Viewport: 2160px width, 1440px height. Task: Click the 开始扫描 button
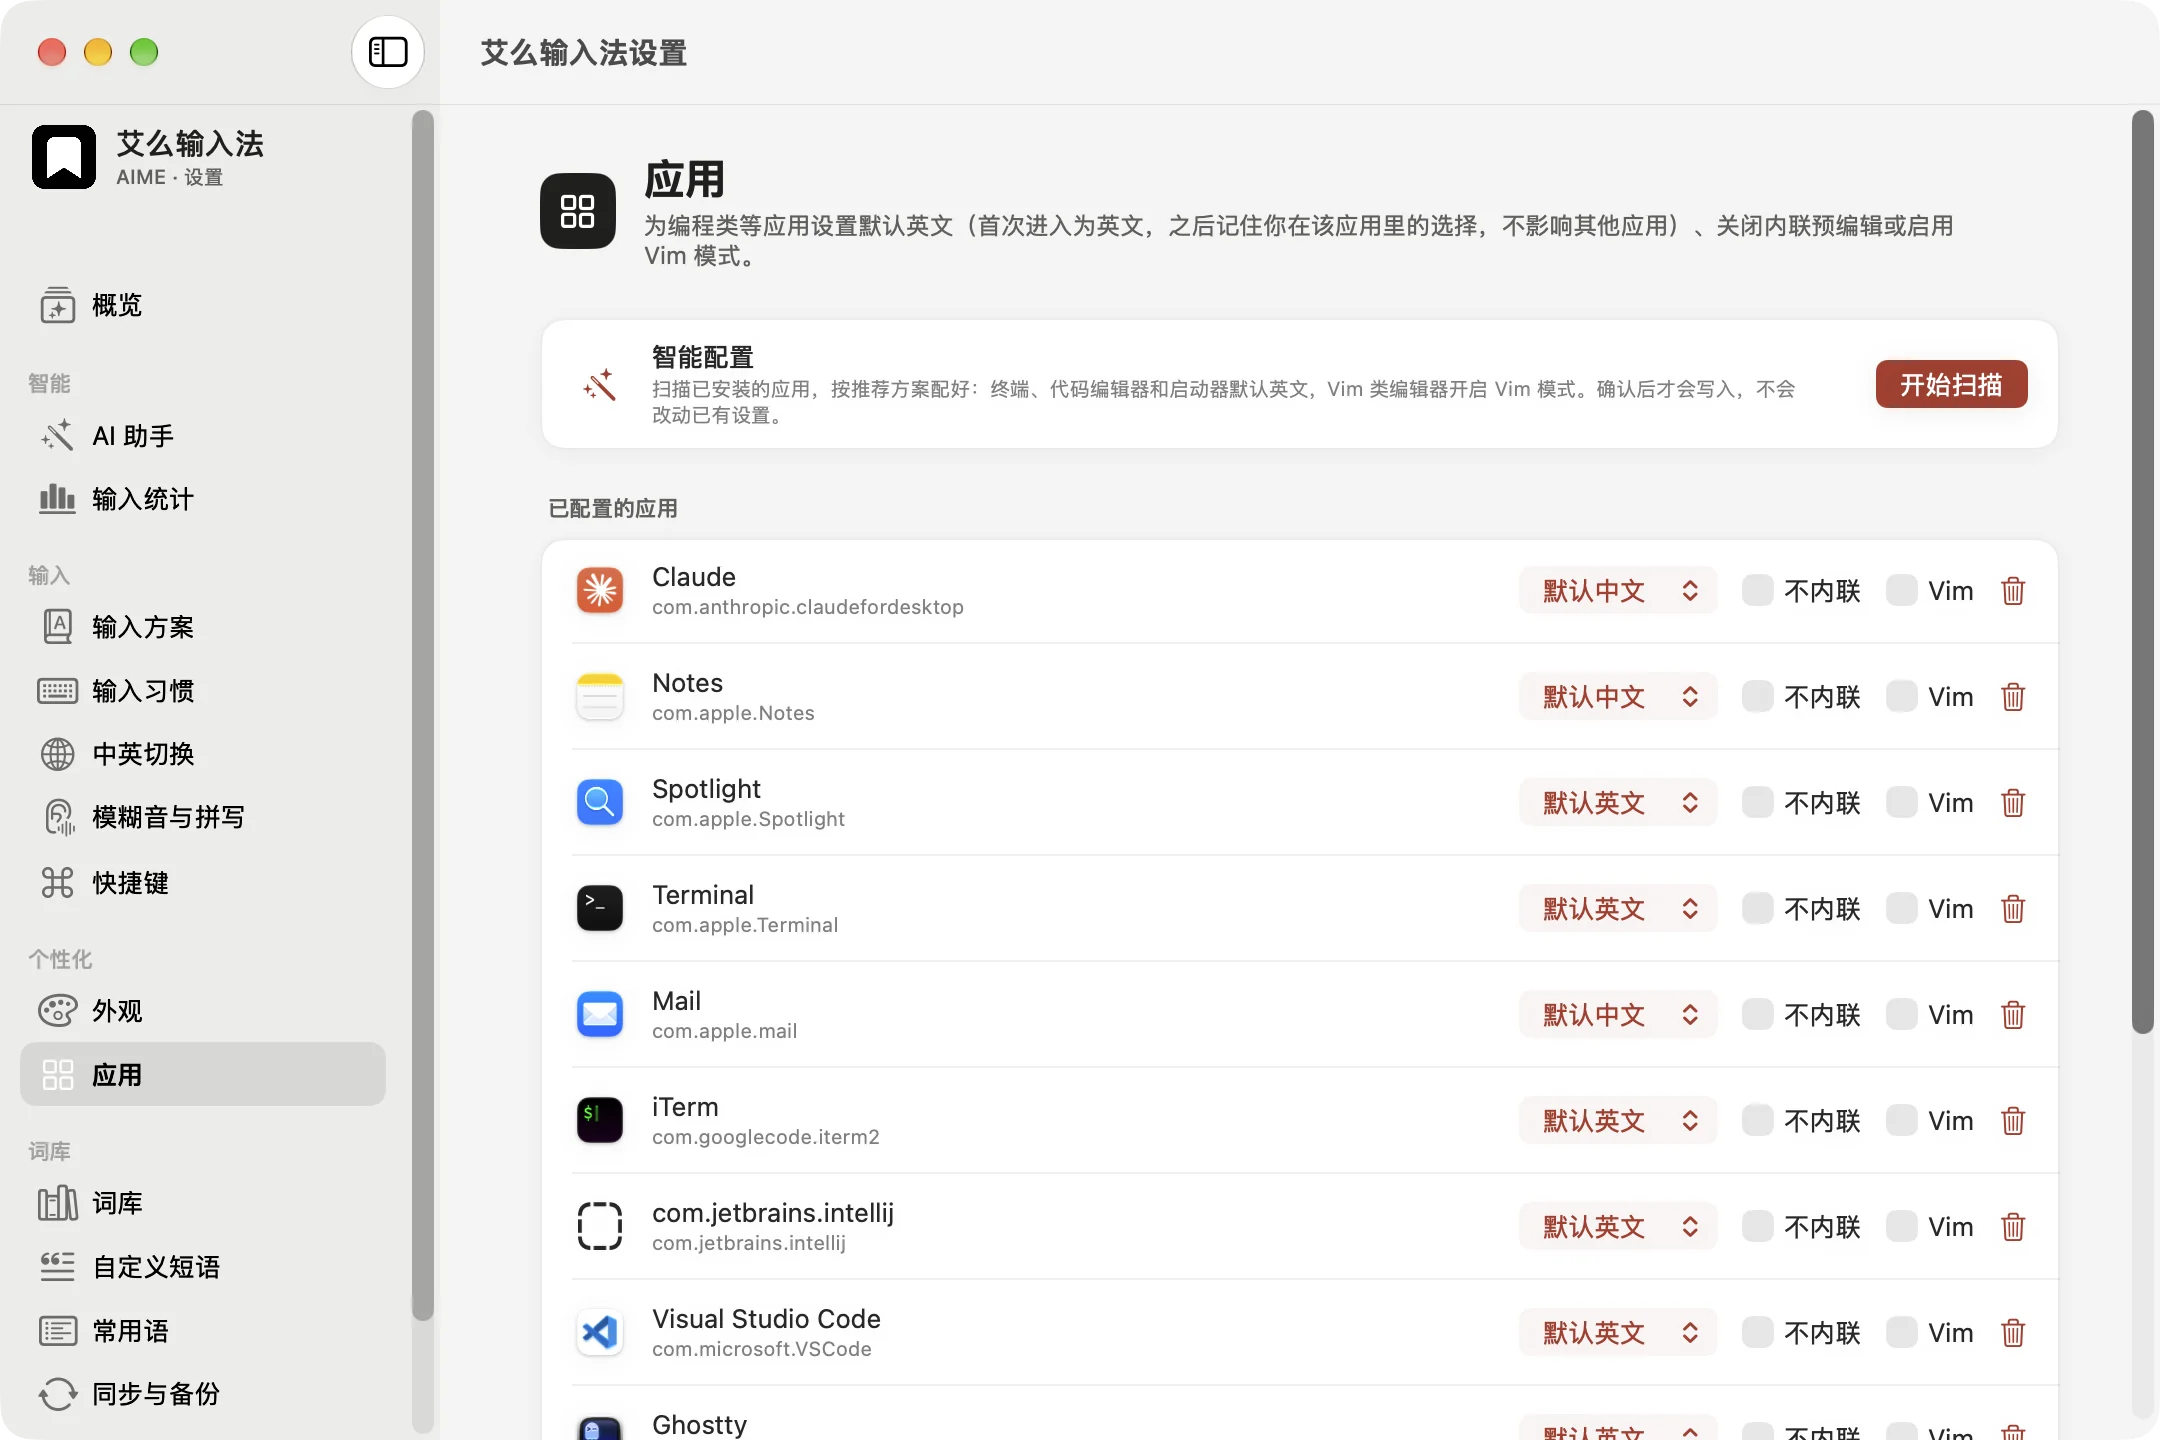[x=1951, y=385]
